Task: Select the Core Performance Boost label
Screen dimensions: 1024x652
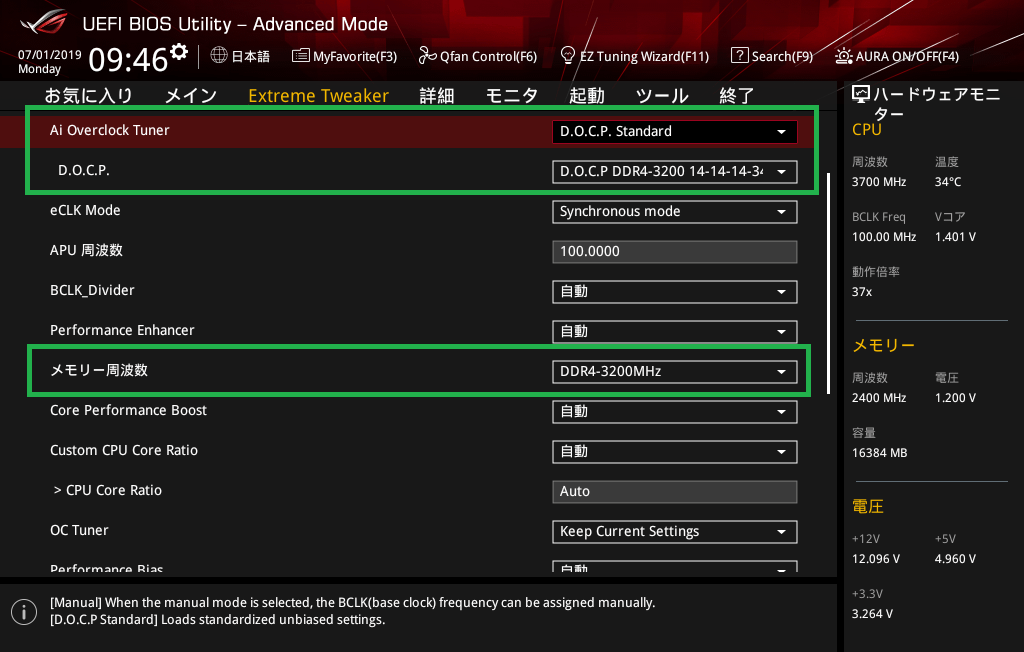Action: coord(129,410)
